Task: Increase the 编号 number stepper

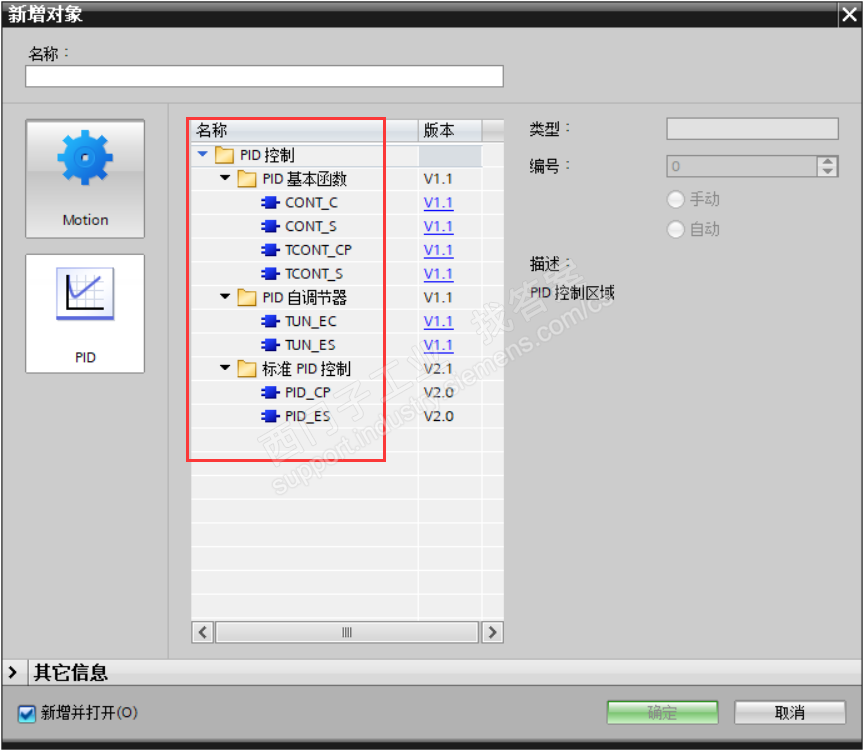Action: [828, 161]
